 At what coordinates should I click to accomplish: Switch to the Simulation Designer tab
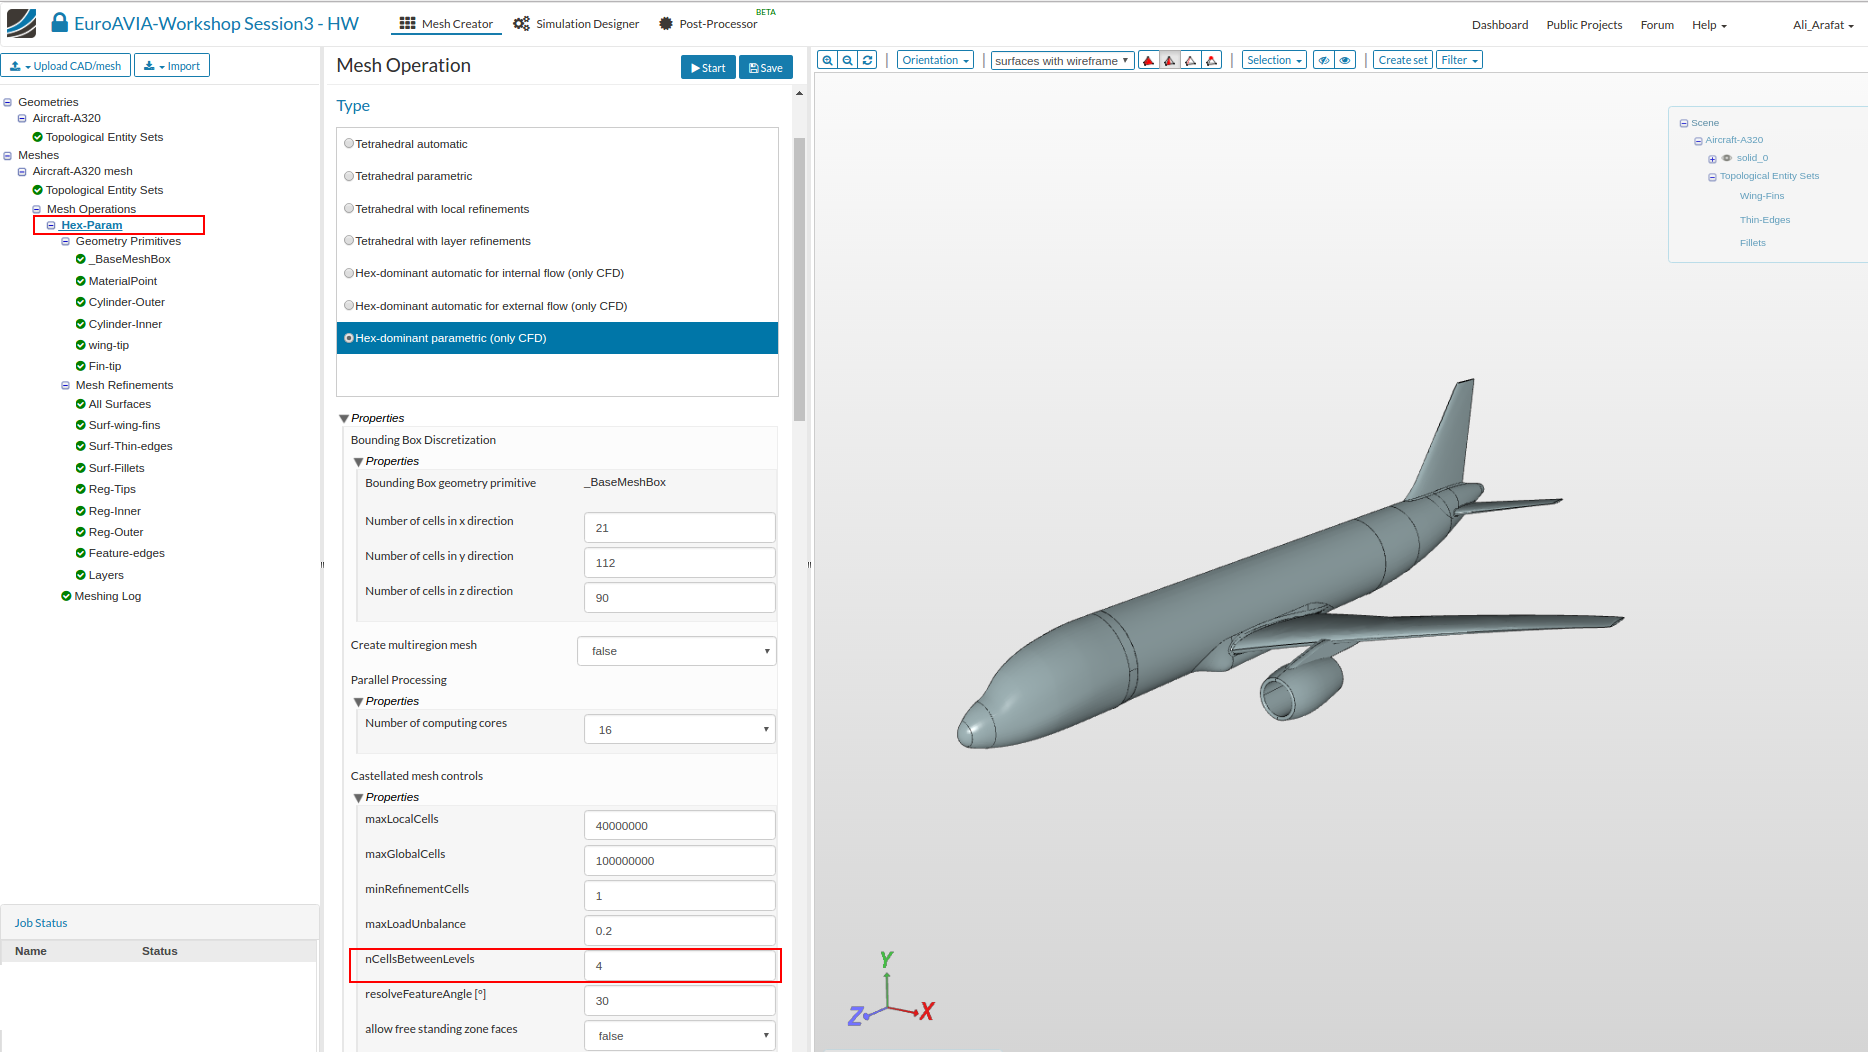576,23
